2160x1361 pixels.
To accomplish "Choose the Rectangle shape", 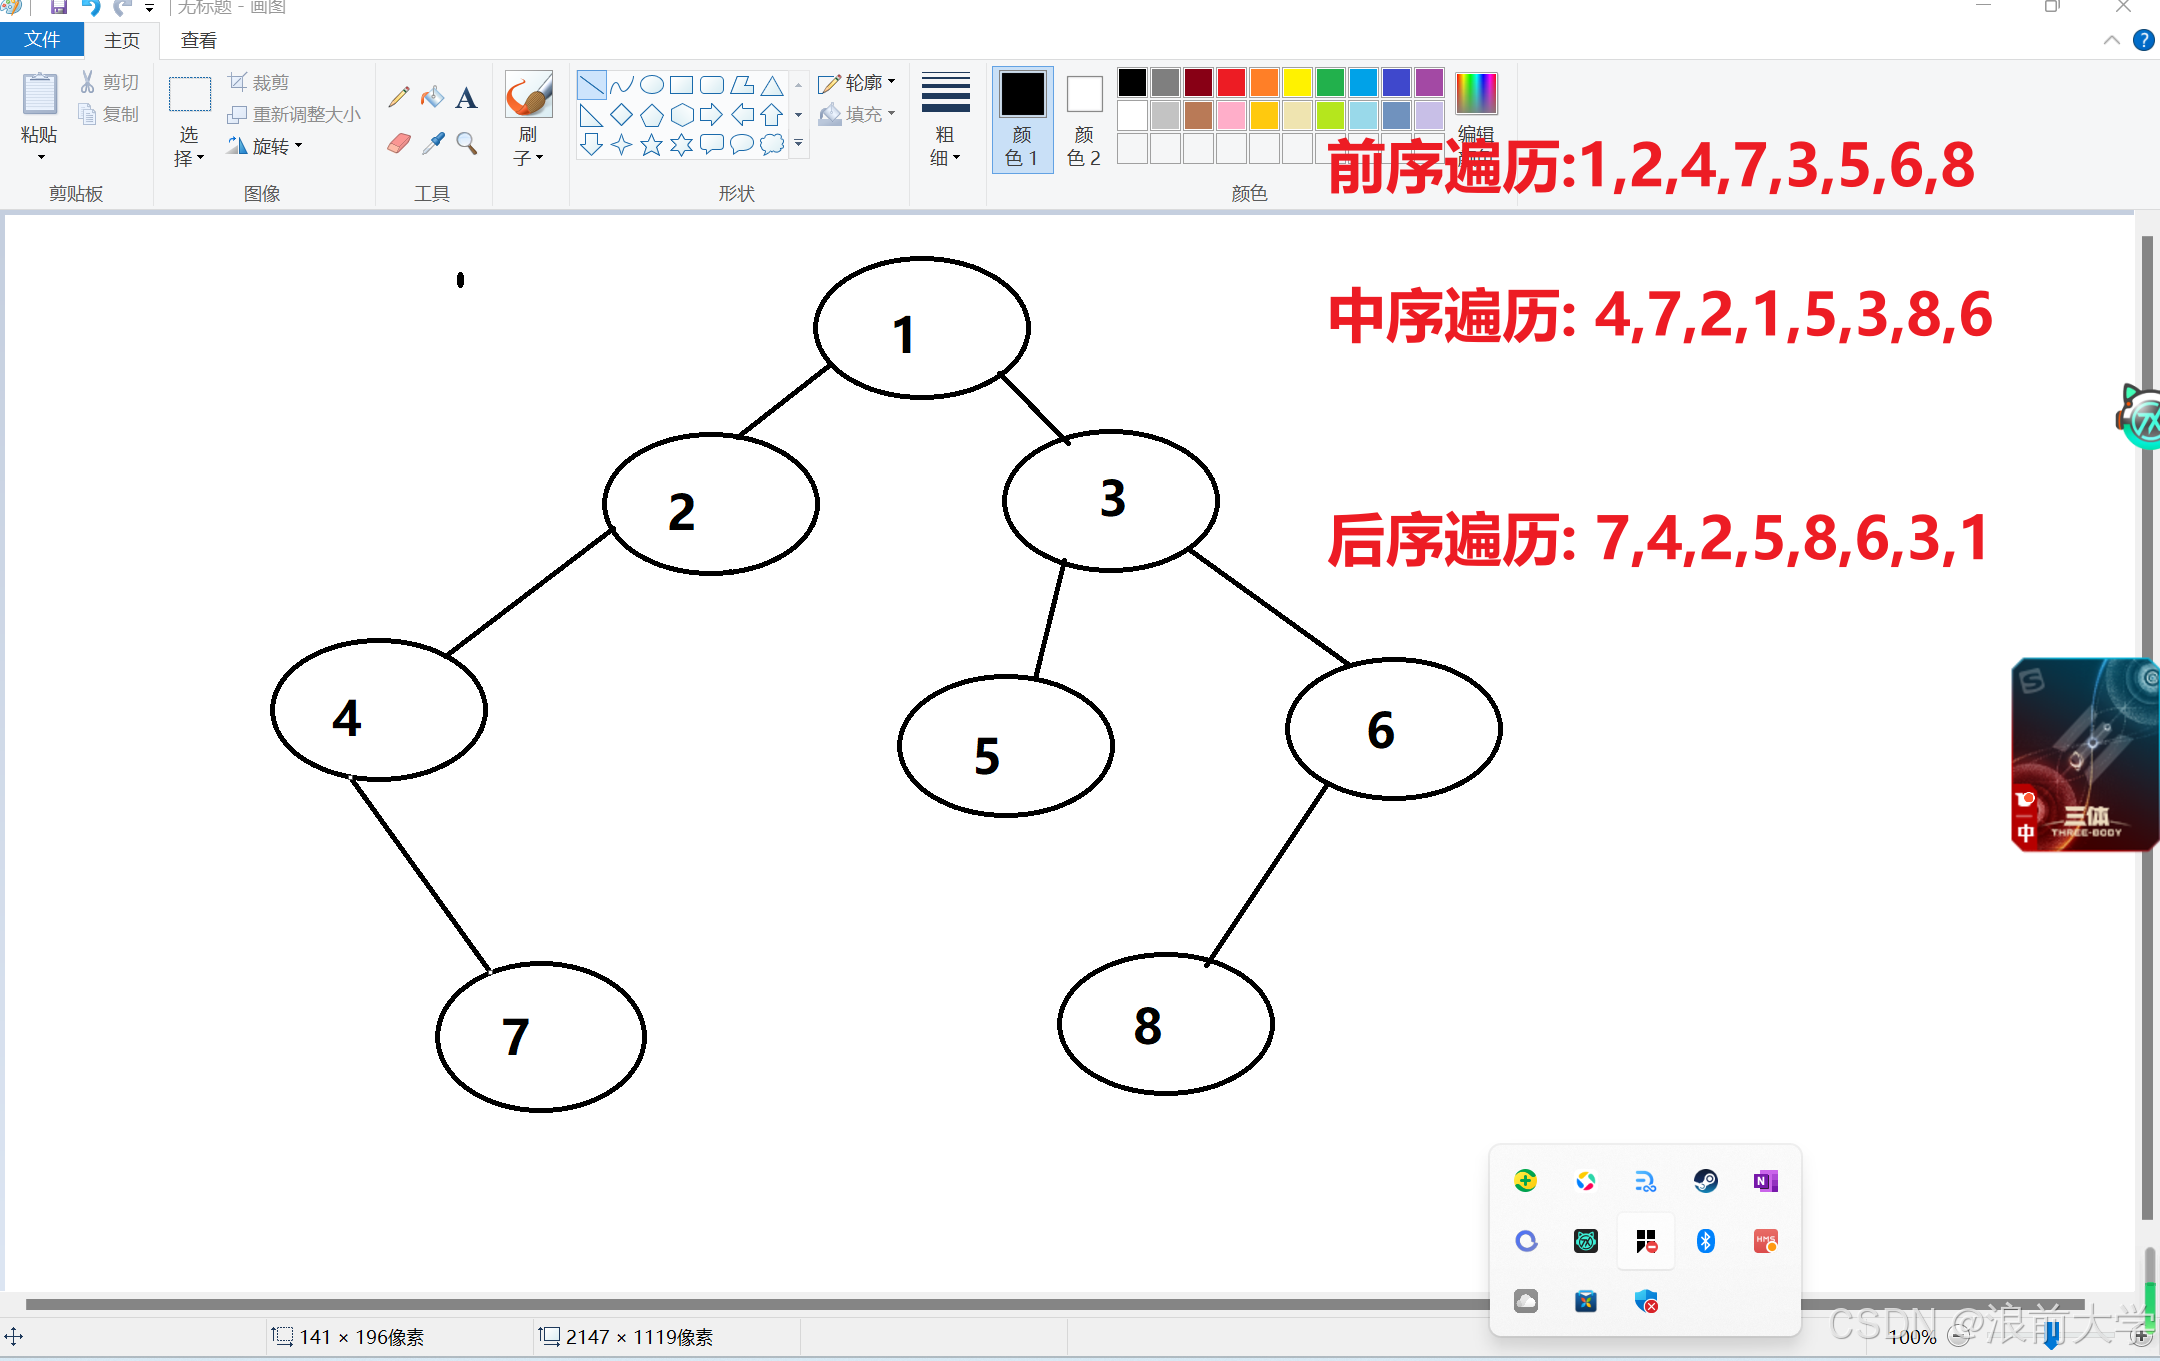I will tap(681, 85).
